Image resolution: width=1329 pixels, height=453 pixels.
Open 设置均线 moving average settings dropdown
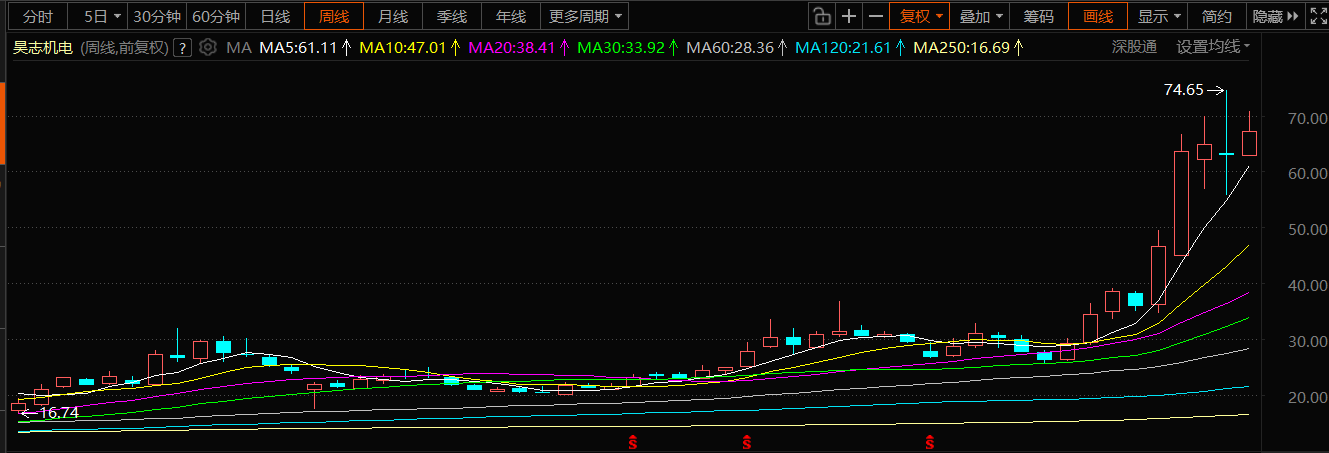click(1213, 47)
